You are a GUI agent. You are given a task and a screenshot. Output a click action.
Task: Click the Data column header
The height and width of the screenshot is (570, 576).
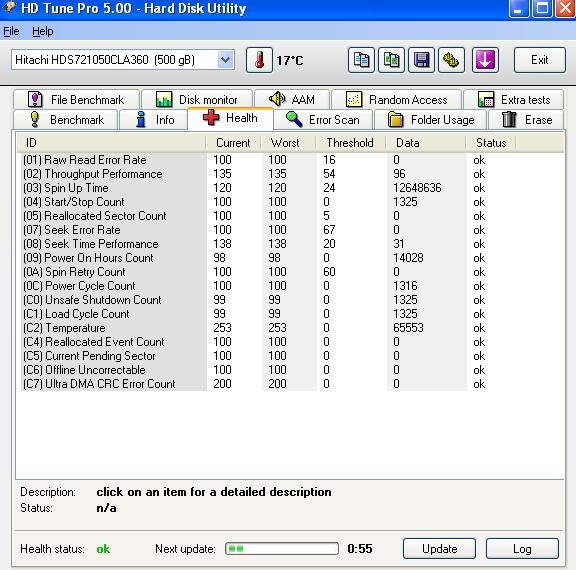pyautogui.click(x=425, y=143)
